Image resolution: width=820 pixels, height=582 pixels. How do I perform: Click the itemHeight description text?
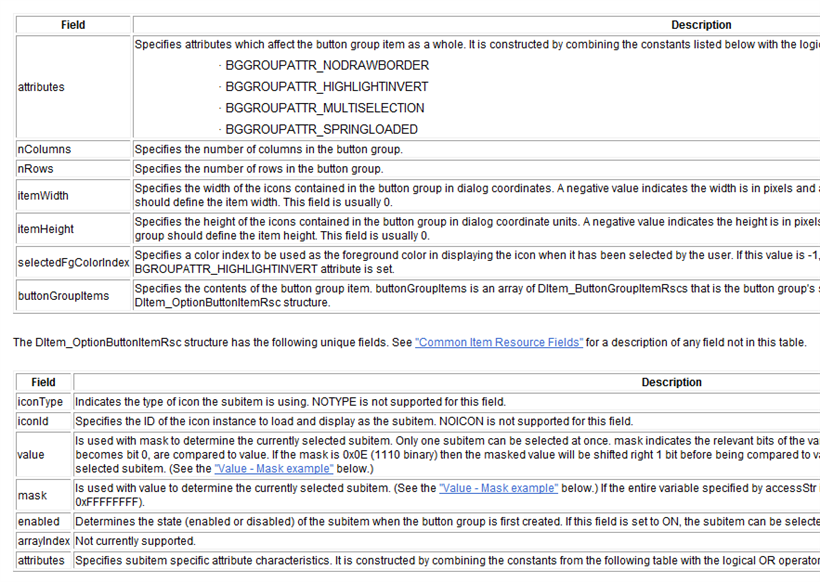tap(477, 229)
